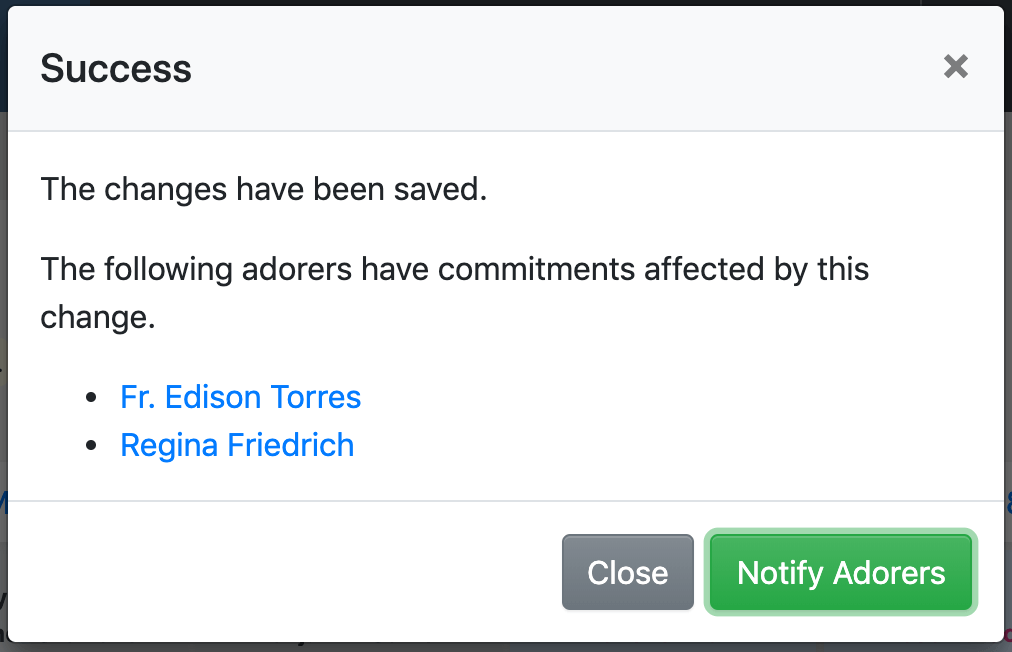Click the Success dialog title
This screenshot has width=1012, height=652.
[116, 69]
